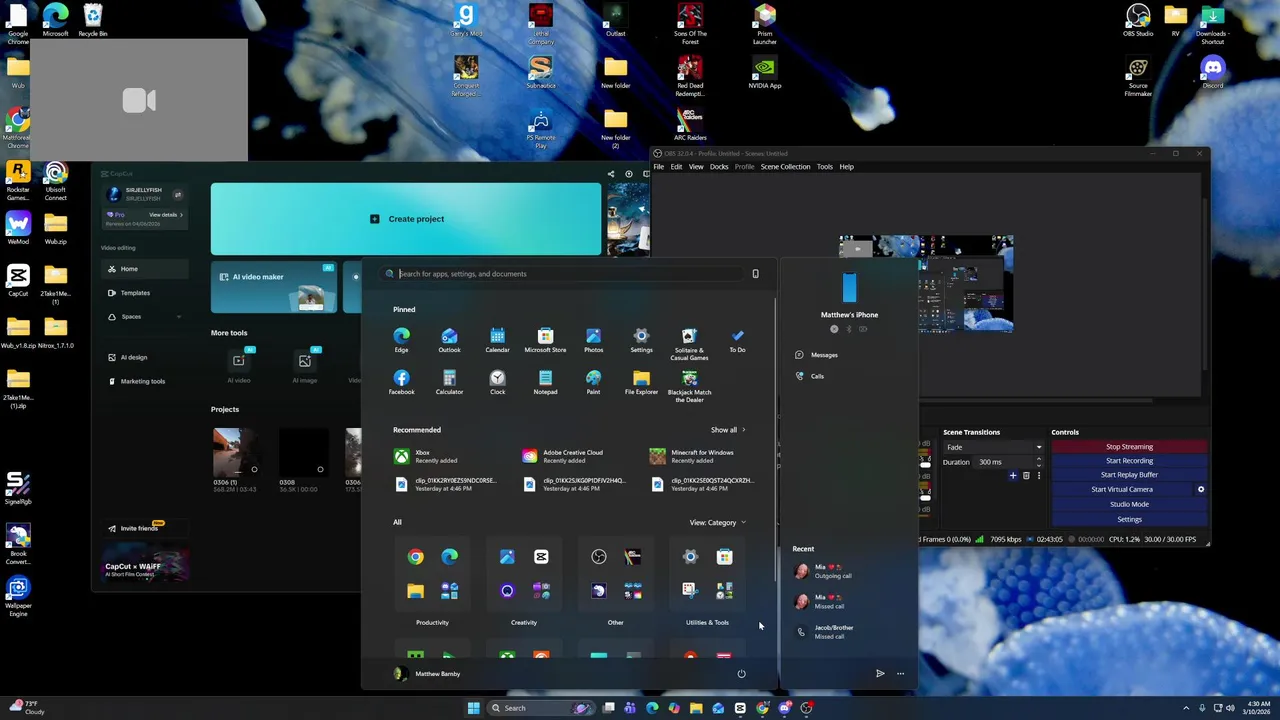Launch the pinned Clock app
This screenshot has height=720, width=1280.
tap(497, 382)
